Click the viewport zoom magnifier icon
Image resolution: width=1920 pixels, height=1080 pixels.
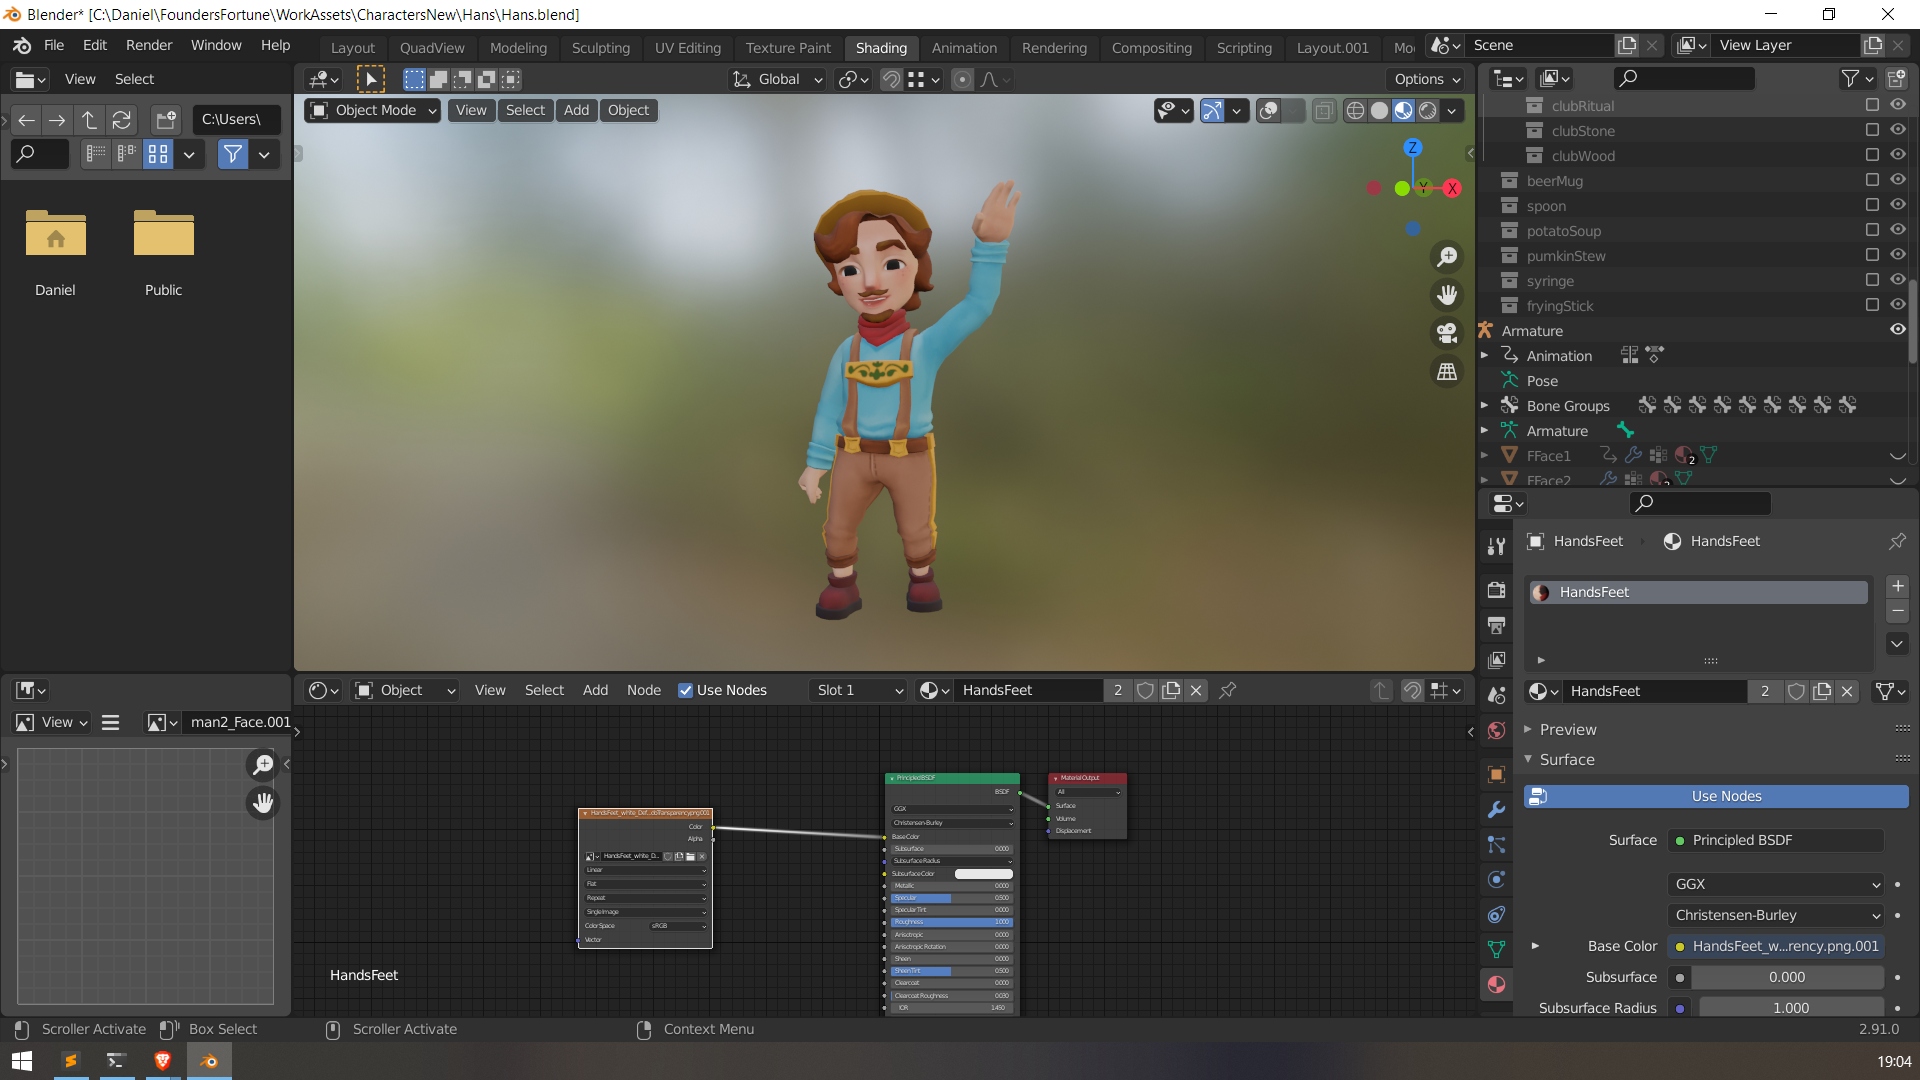click(1446, 257)
